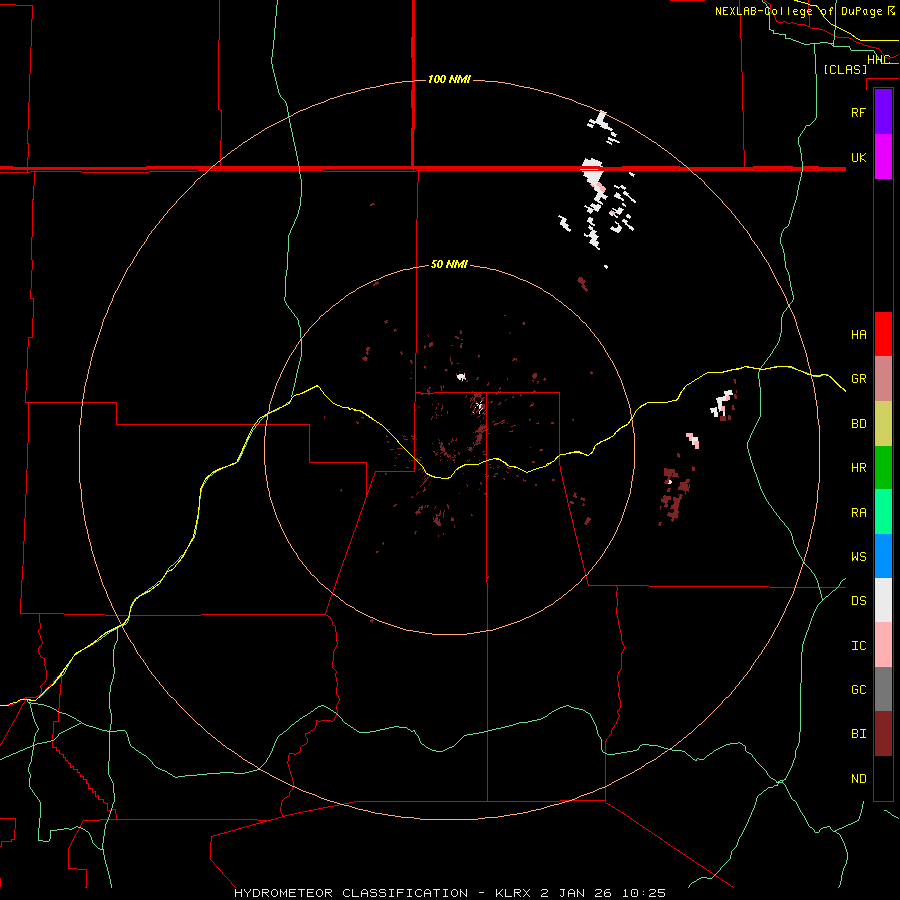The width and height of the screenshot is (900, 900).
Task: Click the DS legend label
Action: (x=858, y=601)
